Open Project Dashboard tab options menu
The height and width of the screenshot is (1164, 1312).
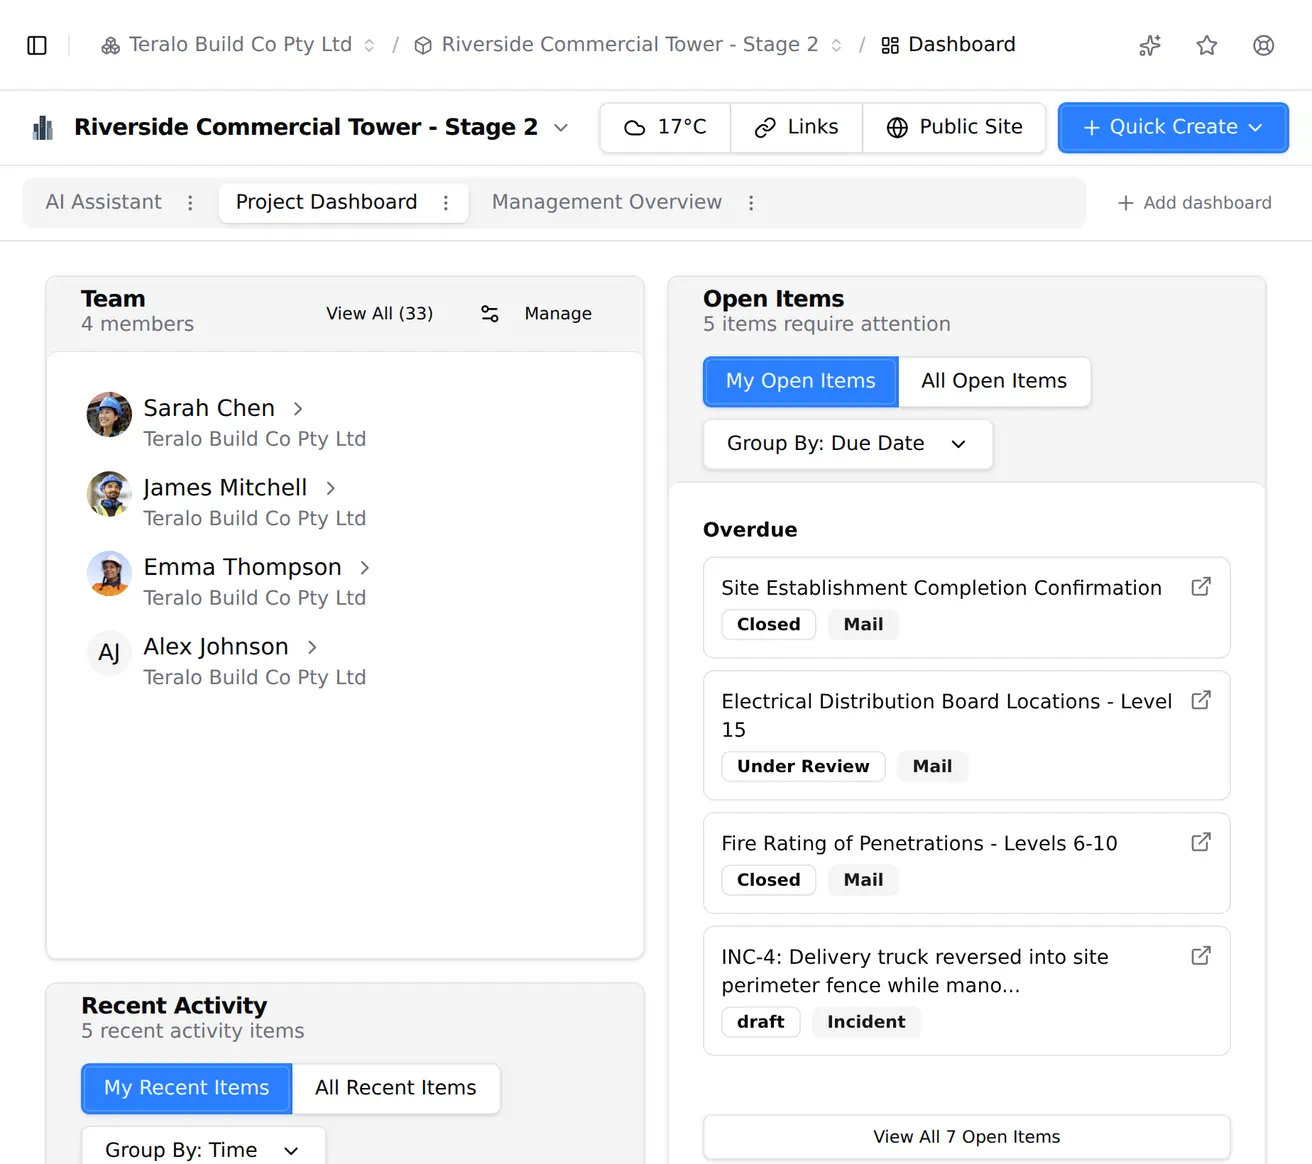446,203
